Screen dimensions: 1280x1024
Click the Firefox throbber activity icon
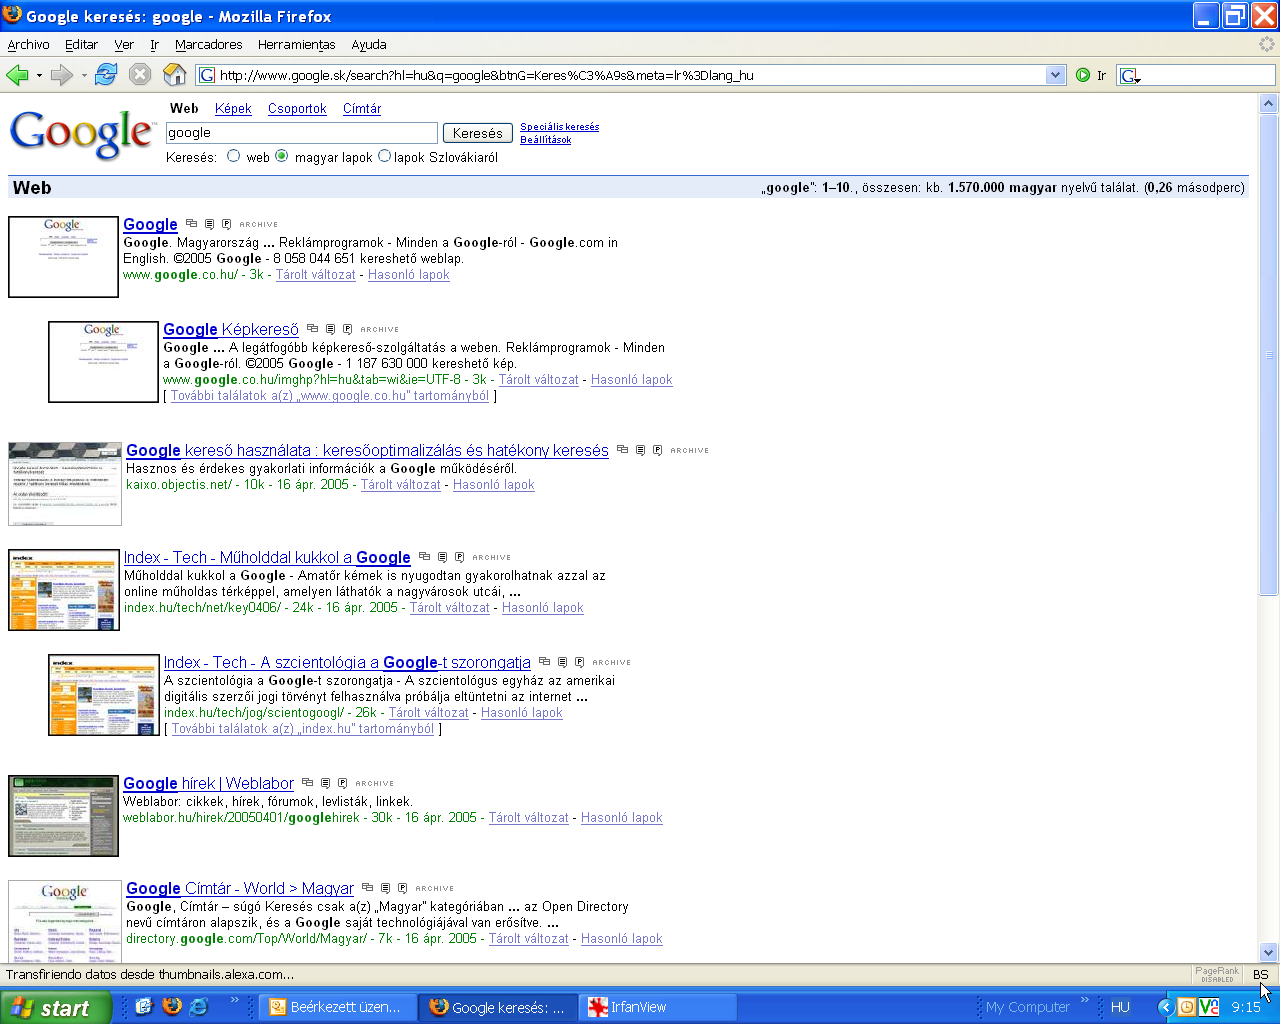1267,44
